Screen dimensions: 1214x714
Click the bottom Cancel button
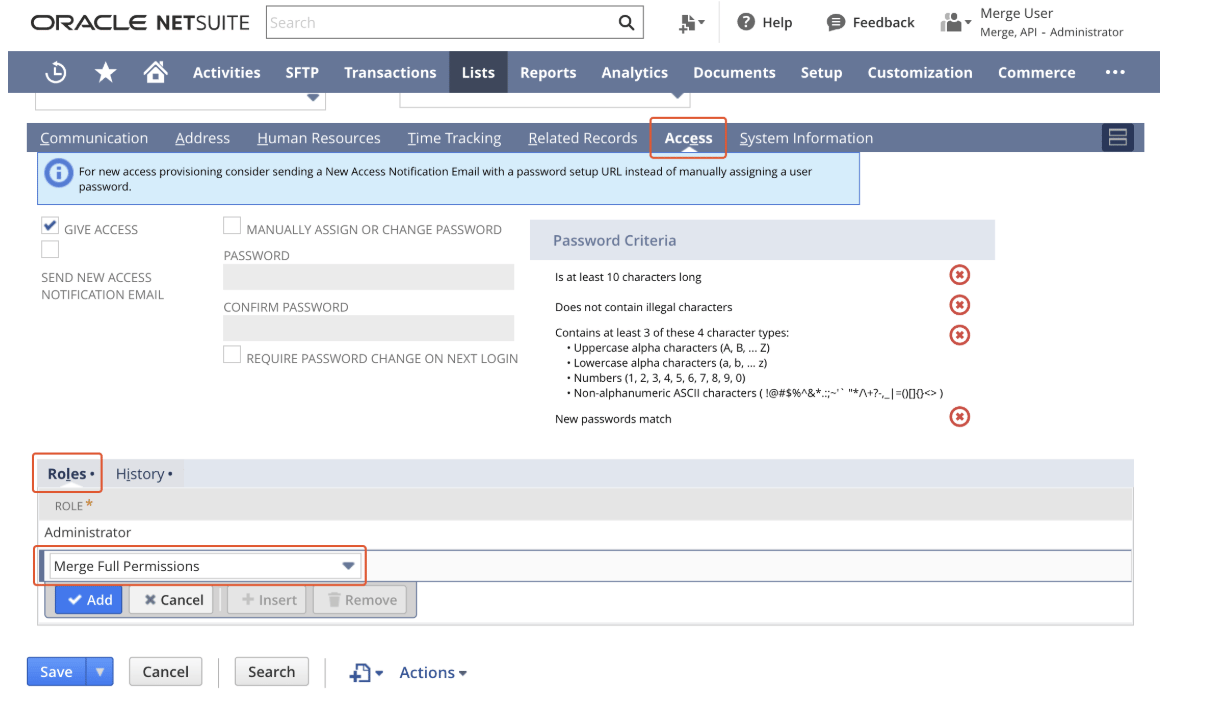point(166,672)
